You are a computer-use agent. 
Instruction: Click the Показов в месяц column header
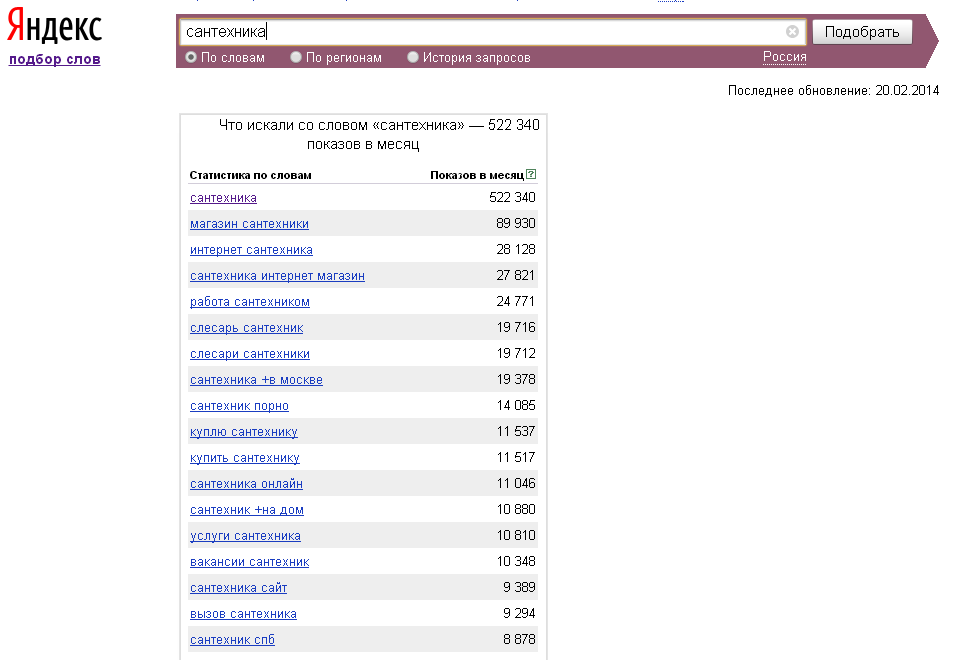tap(477, 175)
